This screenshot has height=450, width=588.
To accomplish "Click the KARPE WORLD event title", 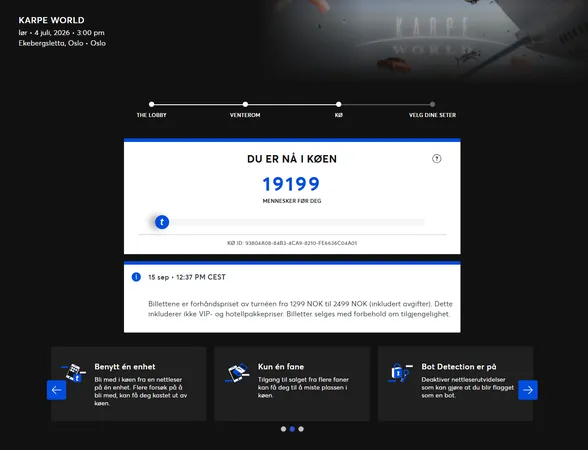I will coord(51,20).
